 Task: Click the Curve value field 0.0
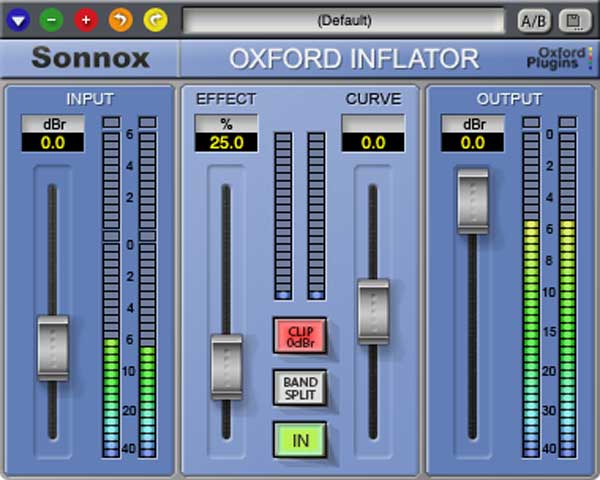coord(373,143)
